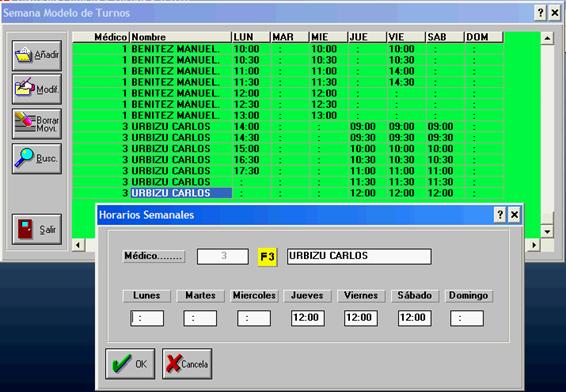Click help button in Semana Modelo de Turnos title bar
This screenshot has width=566, height=392.
(540, 13)
